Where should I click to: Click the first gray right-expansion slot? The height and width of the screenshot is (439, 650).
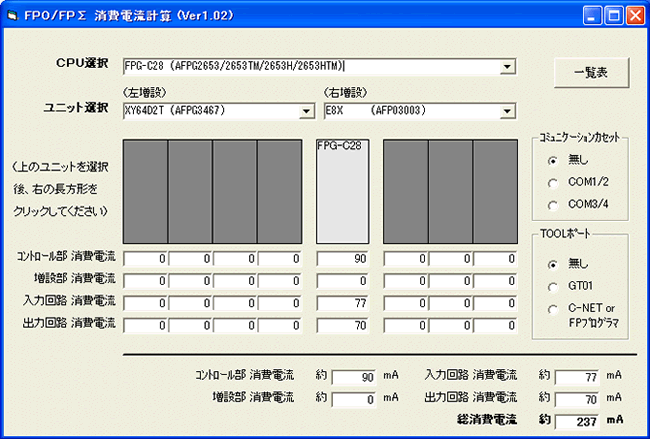pos(405,190)
